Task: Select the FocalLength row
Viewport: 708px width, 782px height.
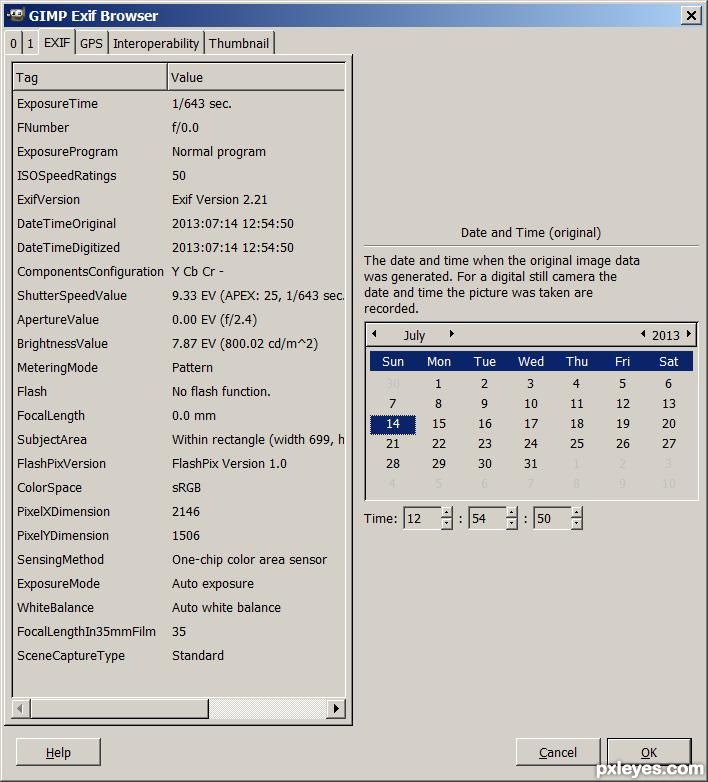Action: click(x=179, y=415)
